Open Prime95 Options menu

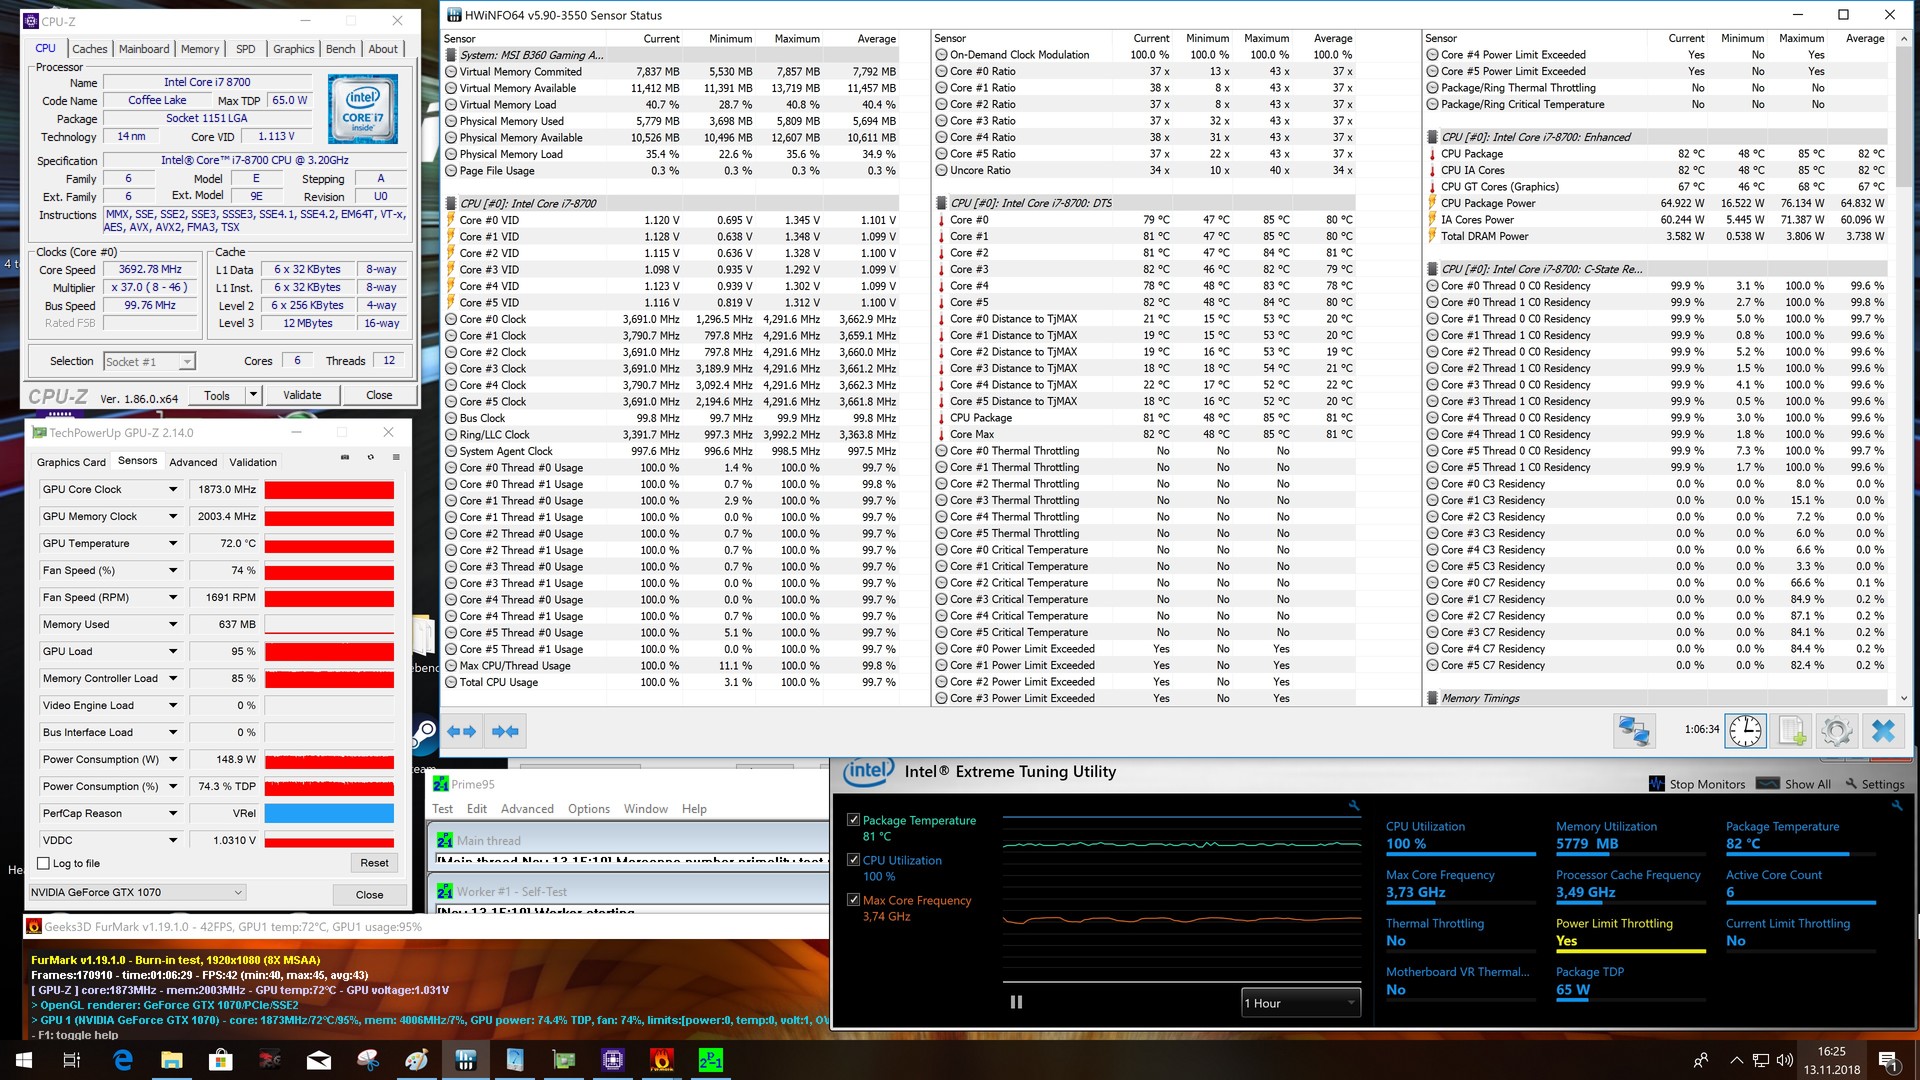(x=588, y=809)
